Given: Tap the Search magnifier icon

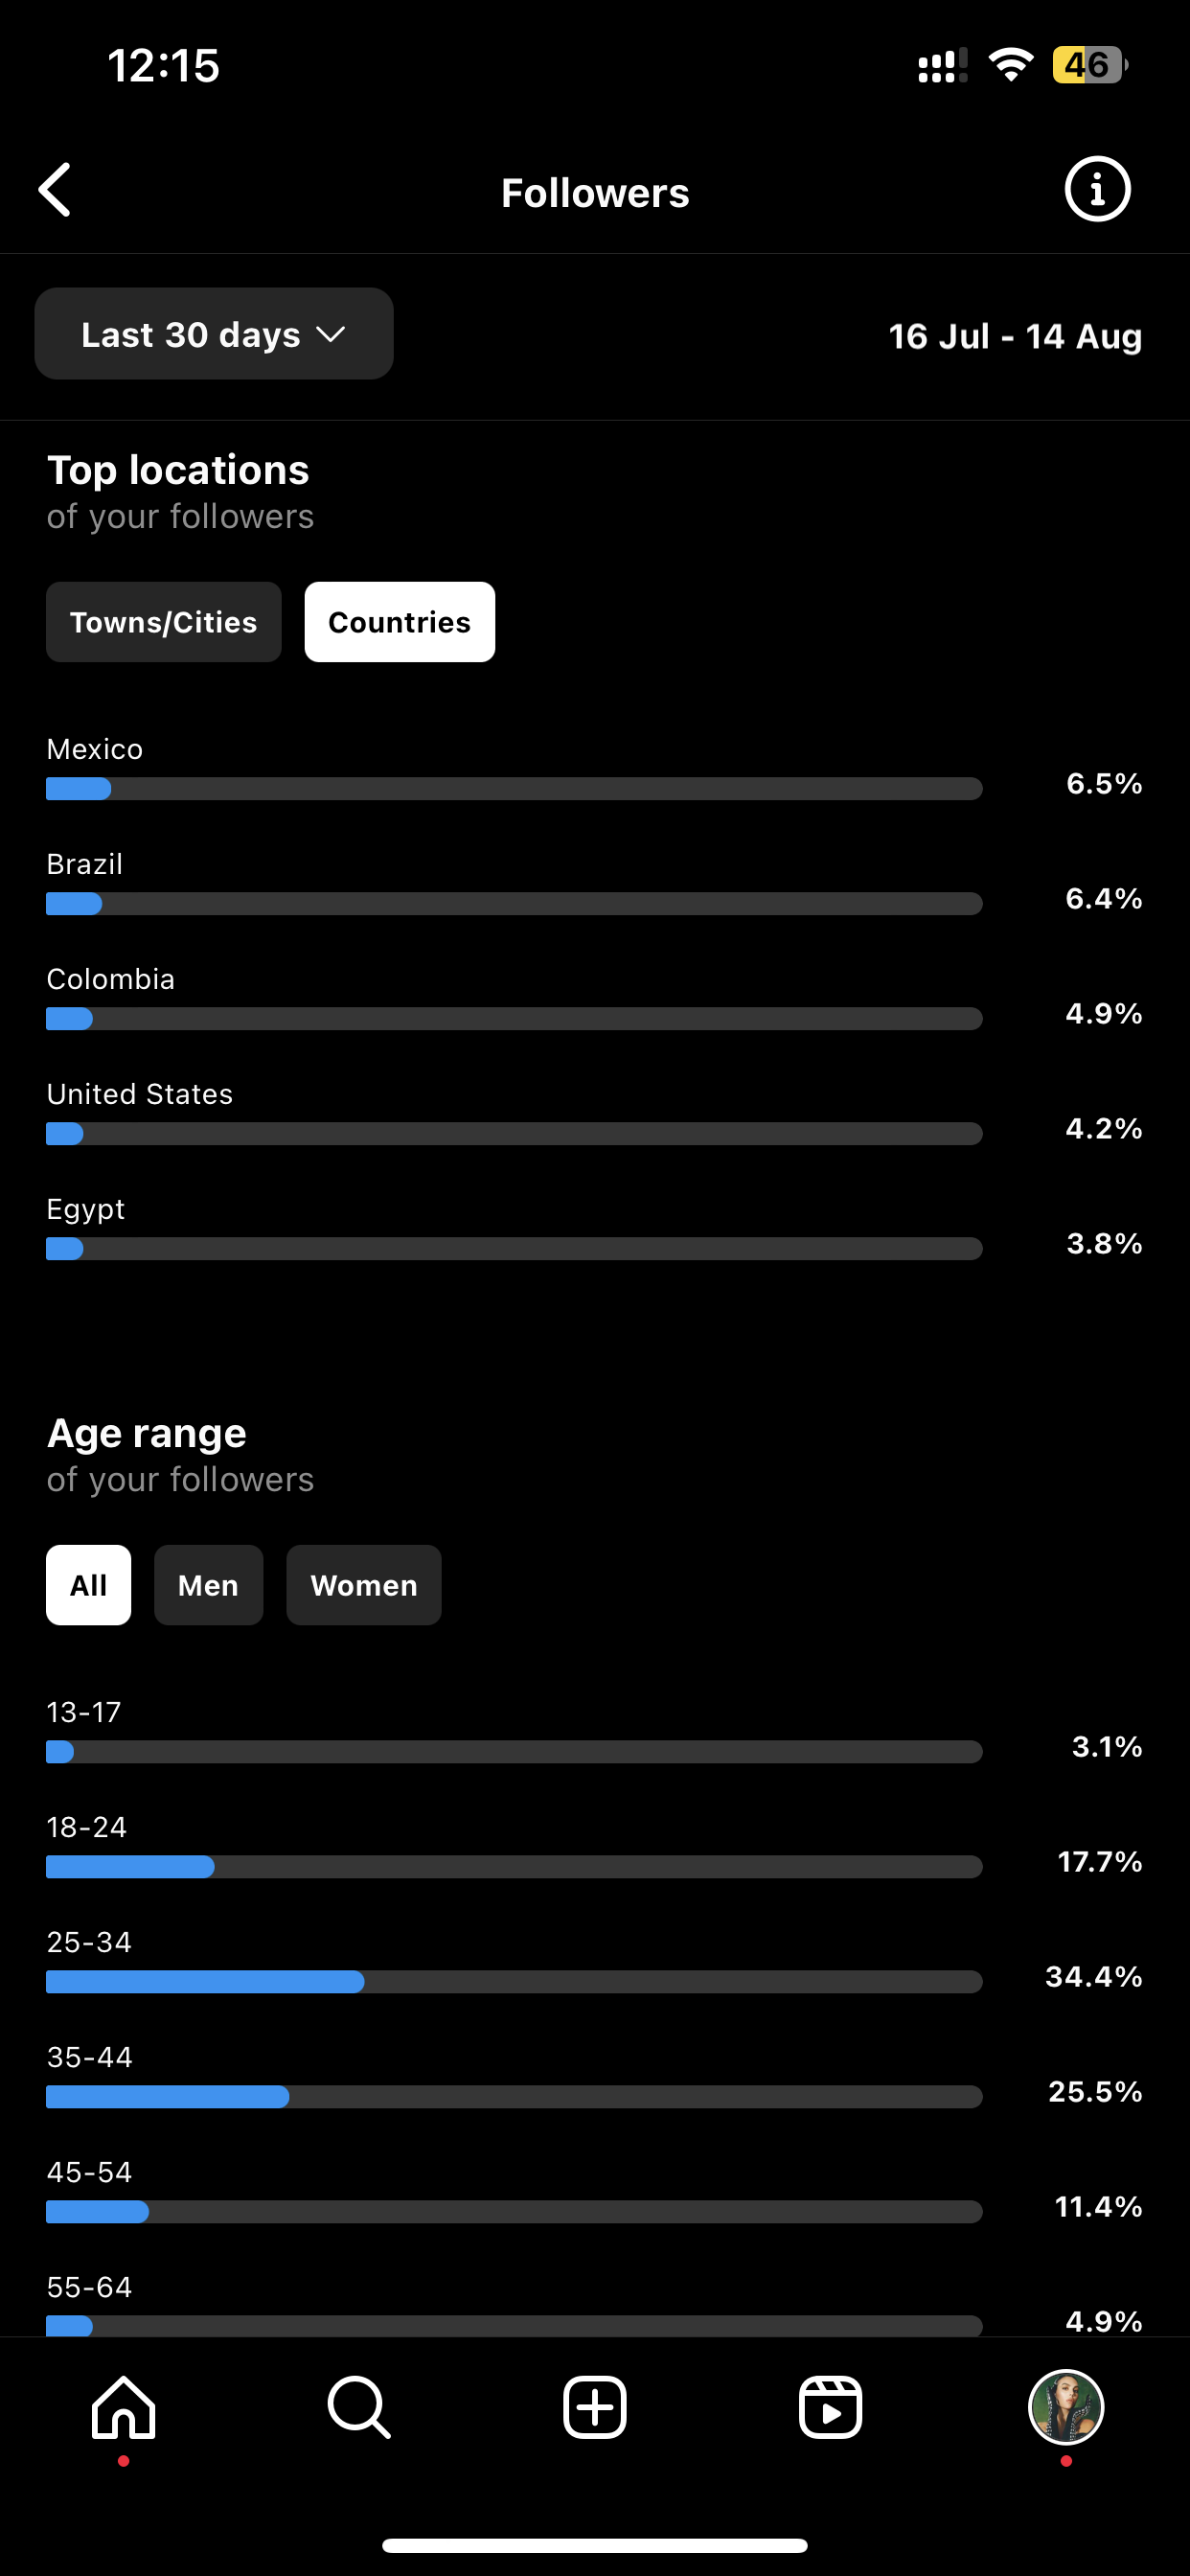Looking at the screenshot, I should [359, 2407].
